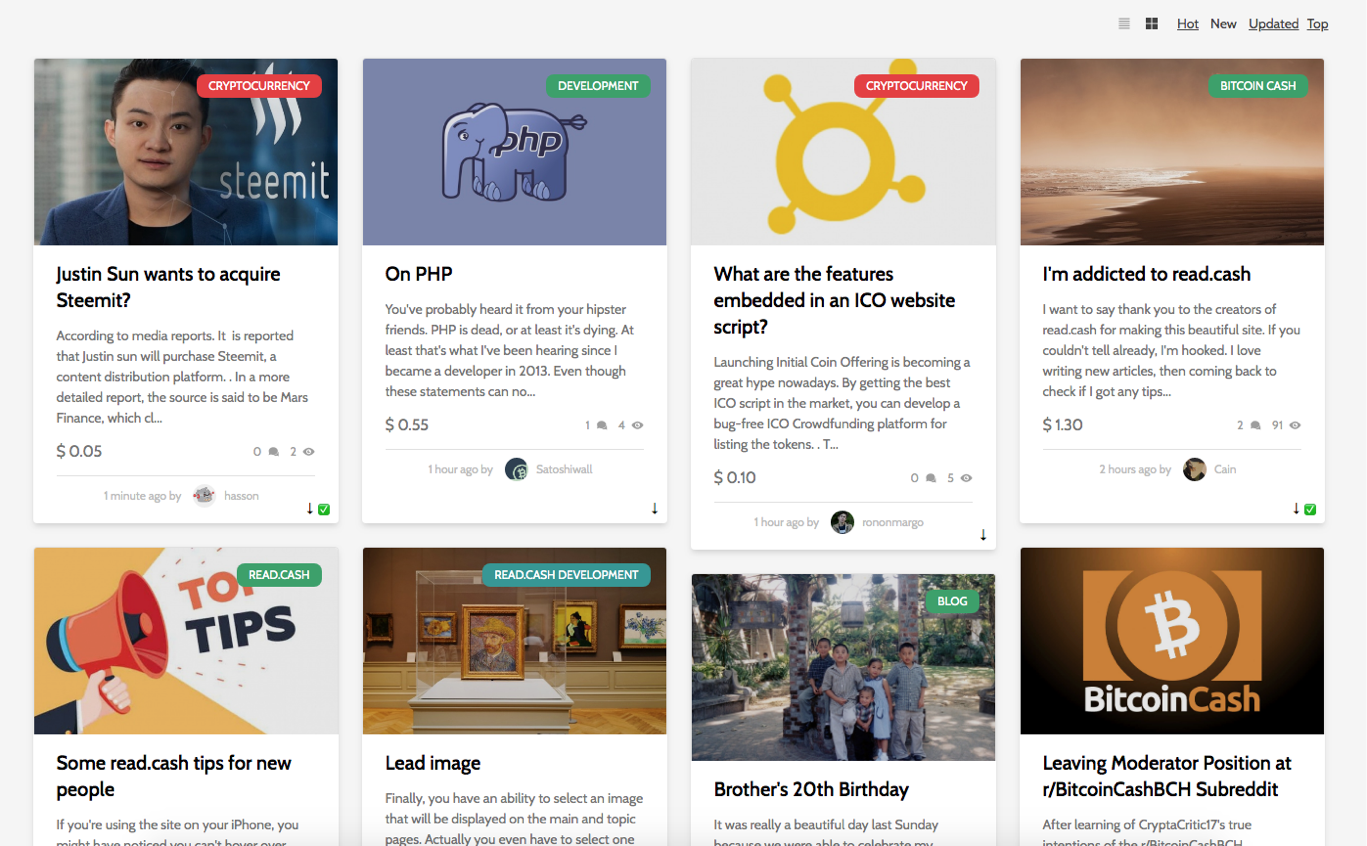Click views eye icon on ICO script card

click(x=966, y=478)
